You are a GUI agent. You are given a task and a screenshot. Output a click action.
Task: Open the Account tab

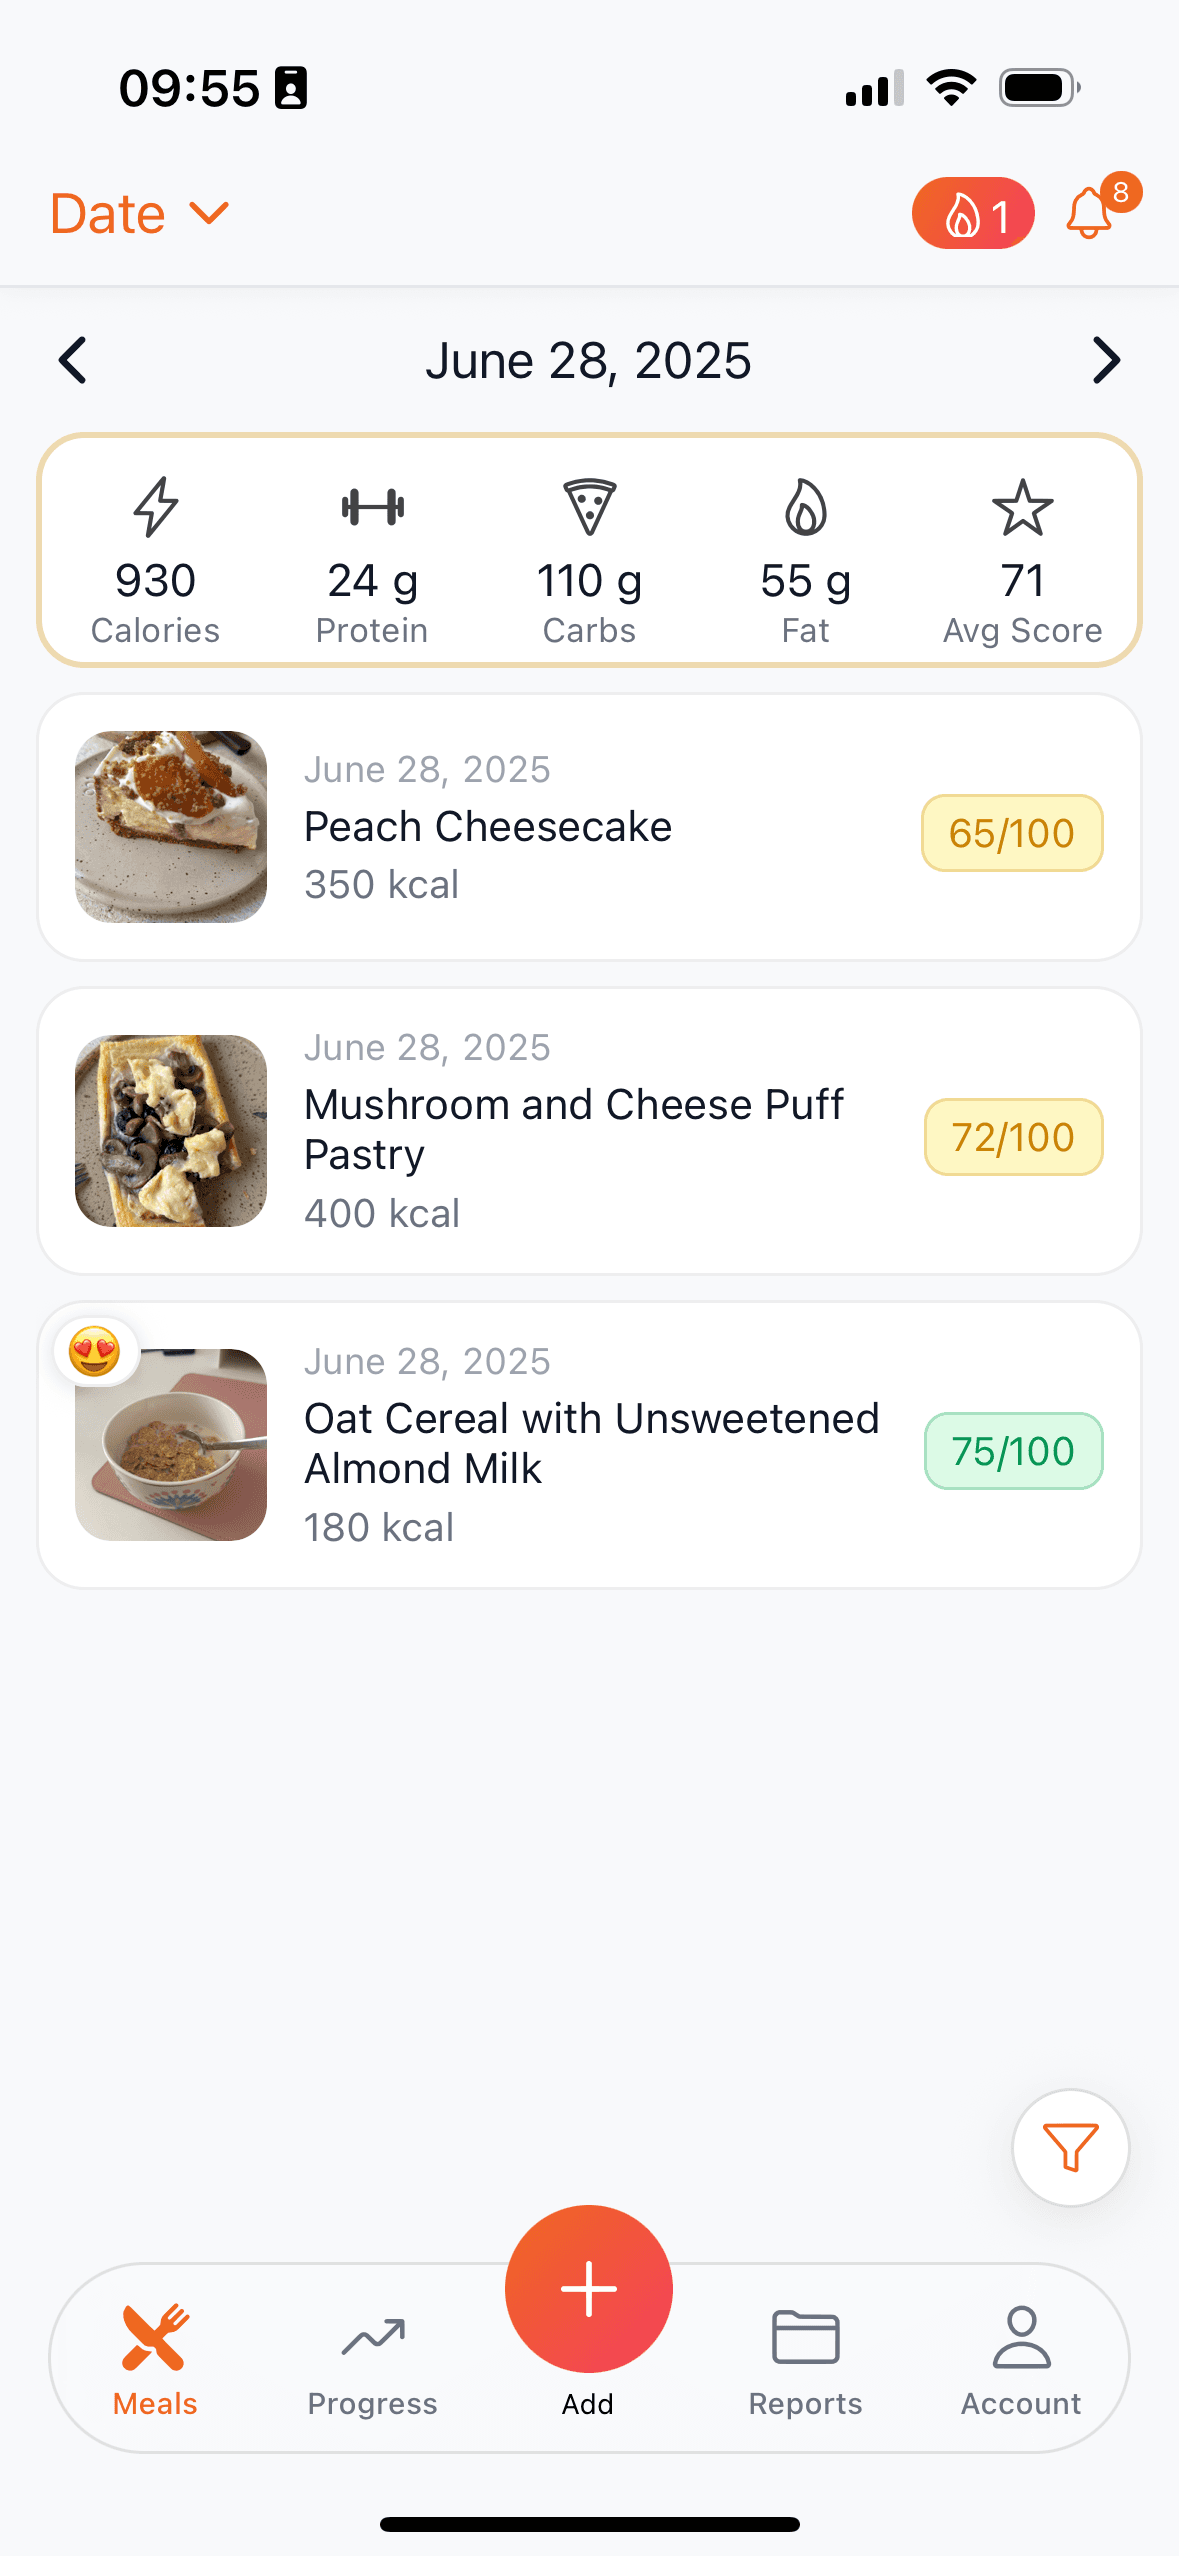[1021, 2358]
